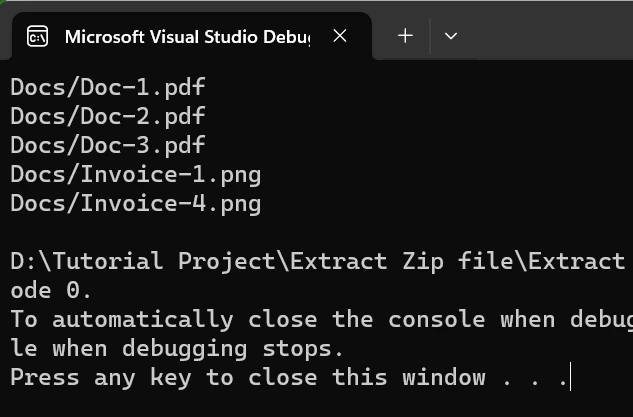Screen dimensions: 633x417
Task: Click the Docs/Invoice-4.png output line
Action: pyautogui.click(x=136, y=204)
